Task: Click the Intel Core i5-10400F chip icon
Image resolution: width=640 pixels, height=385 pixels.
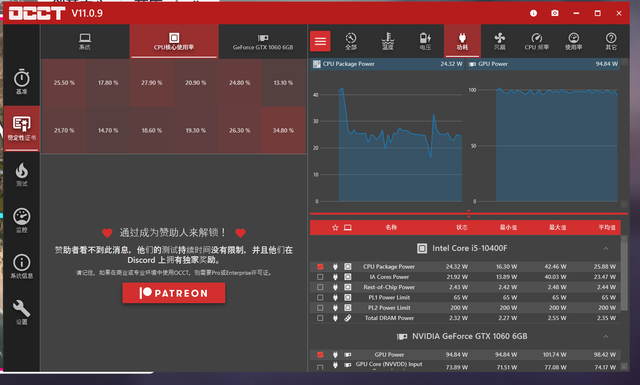Action: click(422, 248)
